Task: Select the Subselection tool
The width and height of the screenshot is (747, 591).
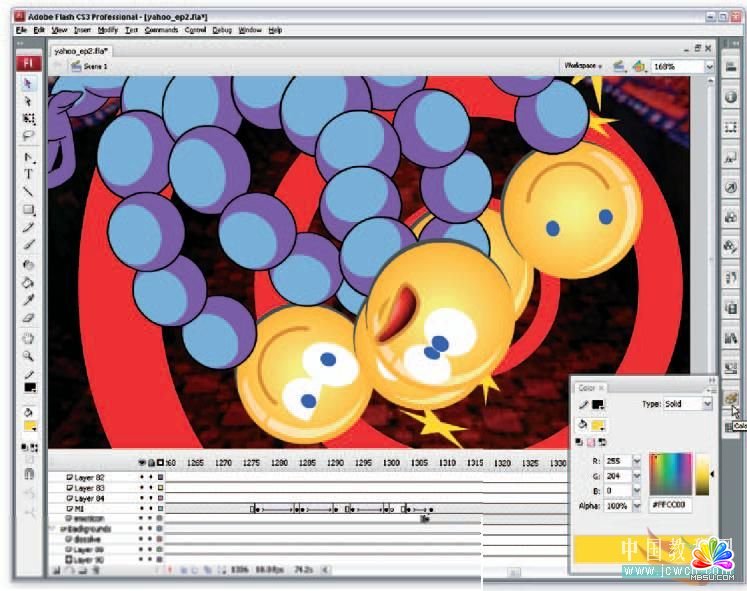Action: point(29,101)
